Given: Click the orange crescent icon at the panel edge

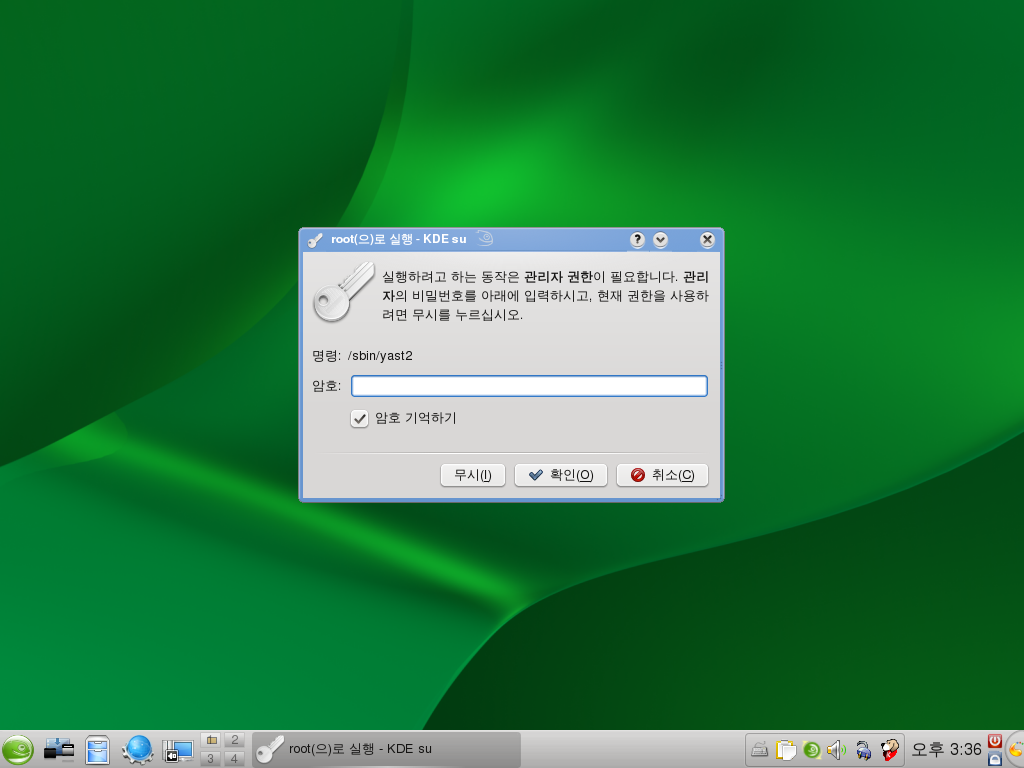Looking at the screenshot, I should 1016,750.
